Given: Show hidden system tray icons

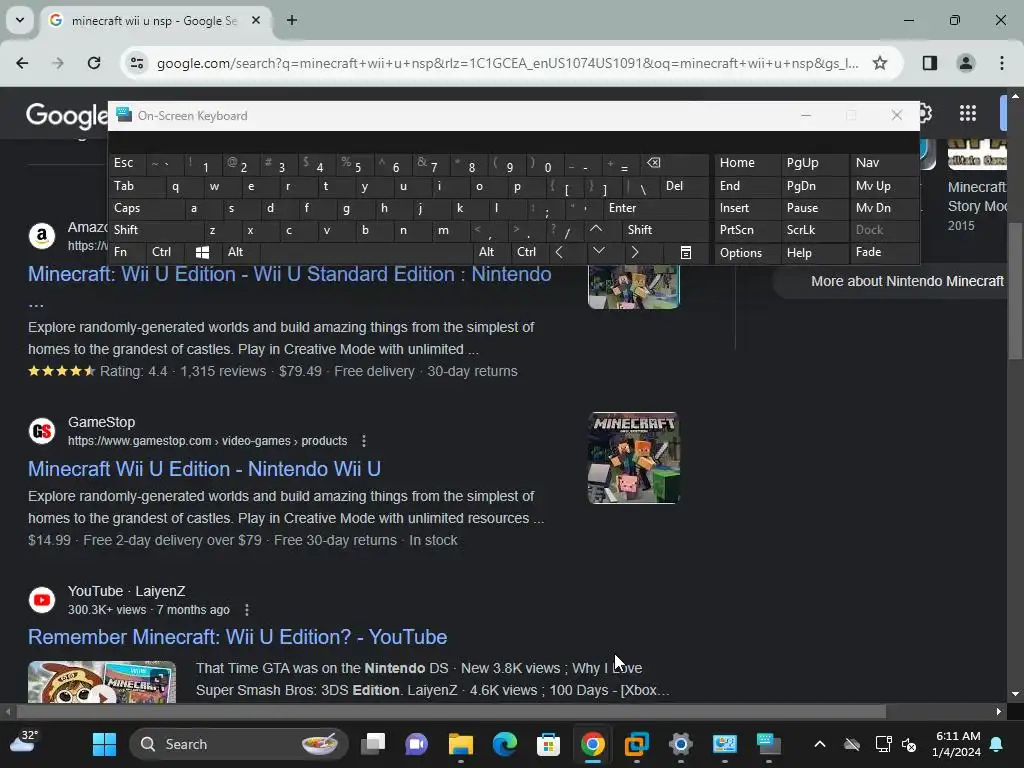Looking at the screenshot, I should click(x=820, y=744).
